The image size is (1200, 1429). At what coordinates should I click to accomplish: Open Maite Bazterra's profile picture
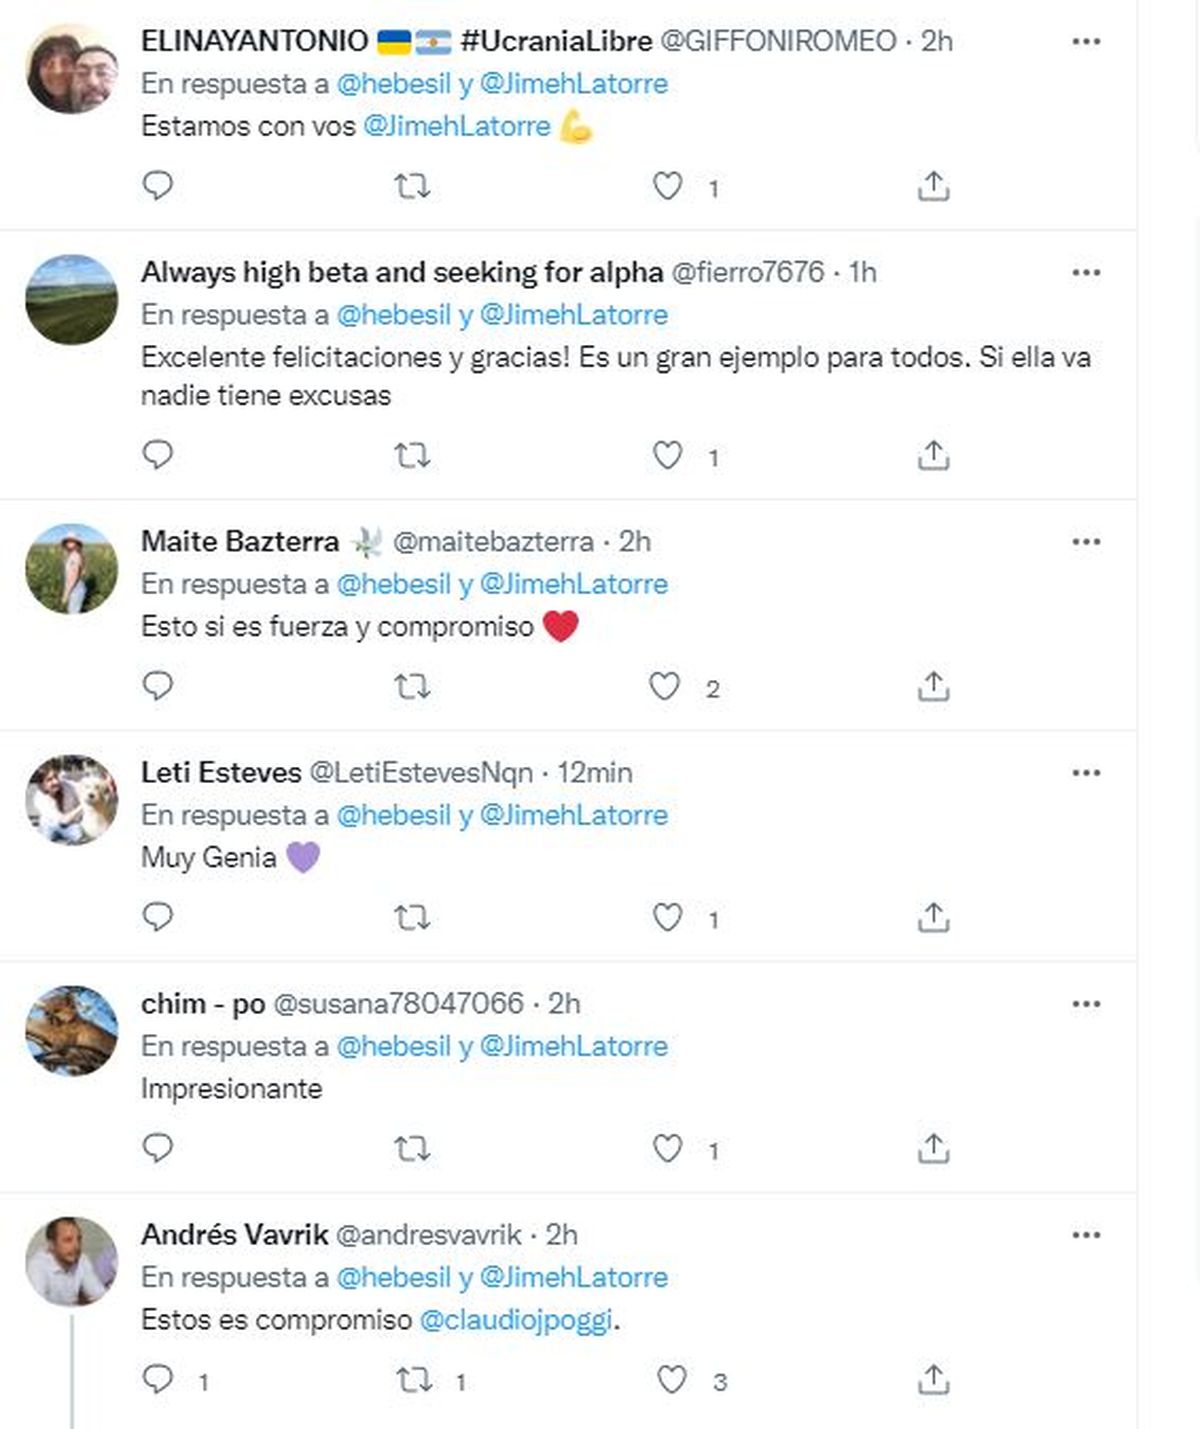point(71,569)
